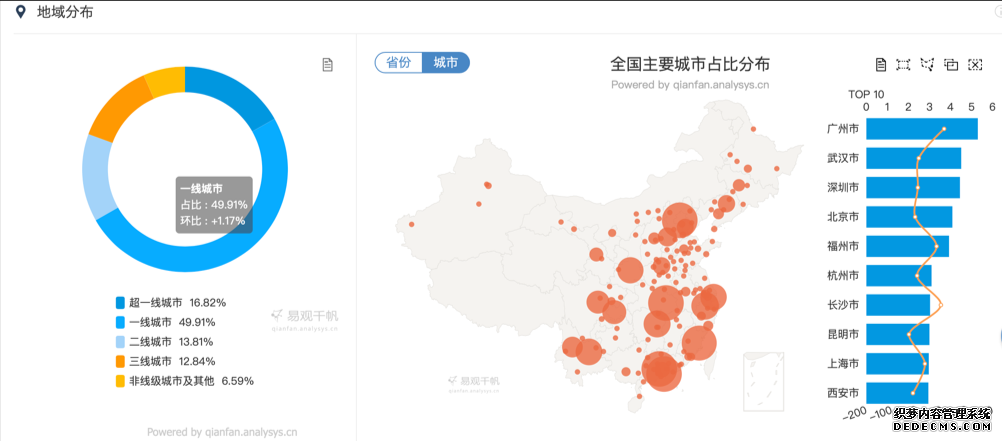Image resolution: width=1002 pixels, height=441 pixels.
Task: Toggle the 二线城市 legend item
Action: point(164,341)
